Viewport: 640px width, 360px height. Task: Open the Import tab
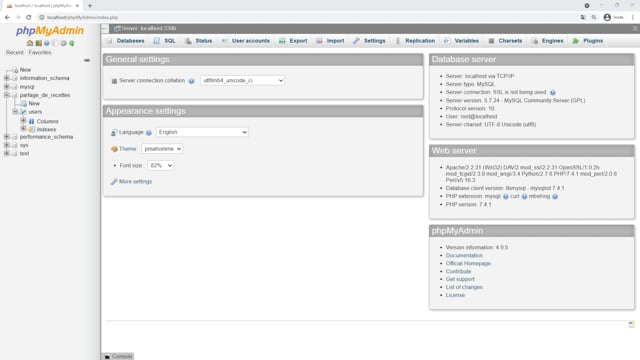point(330,41)
